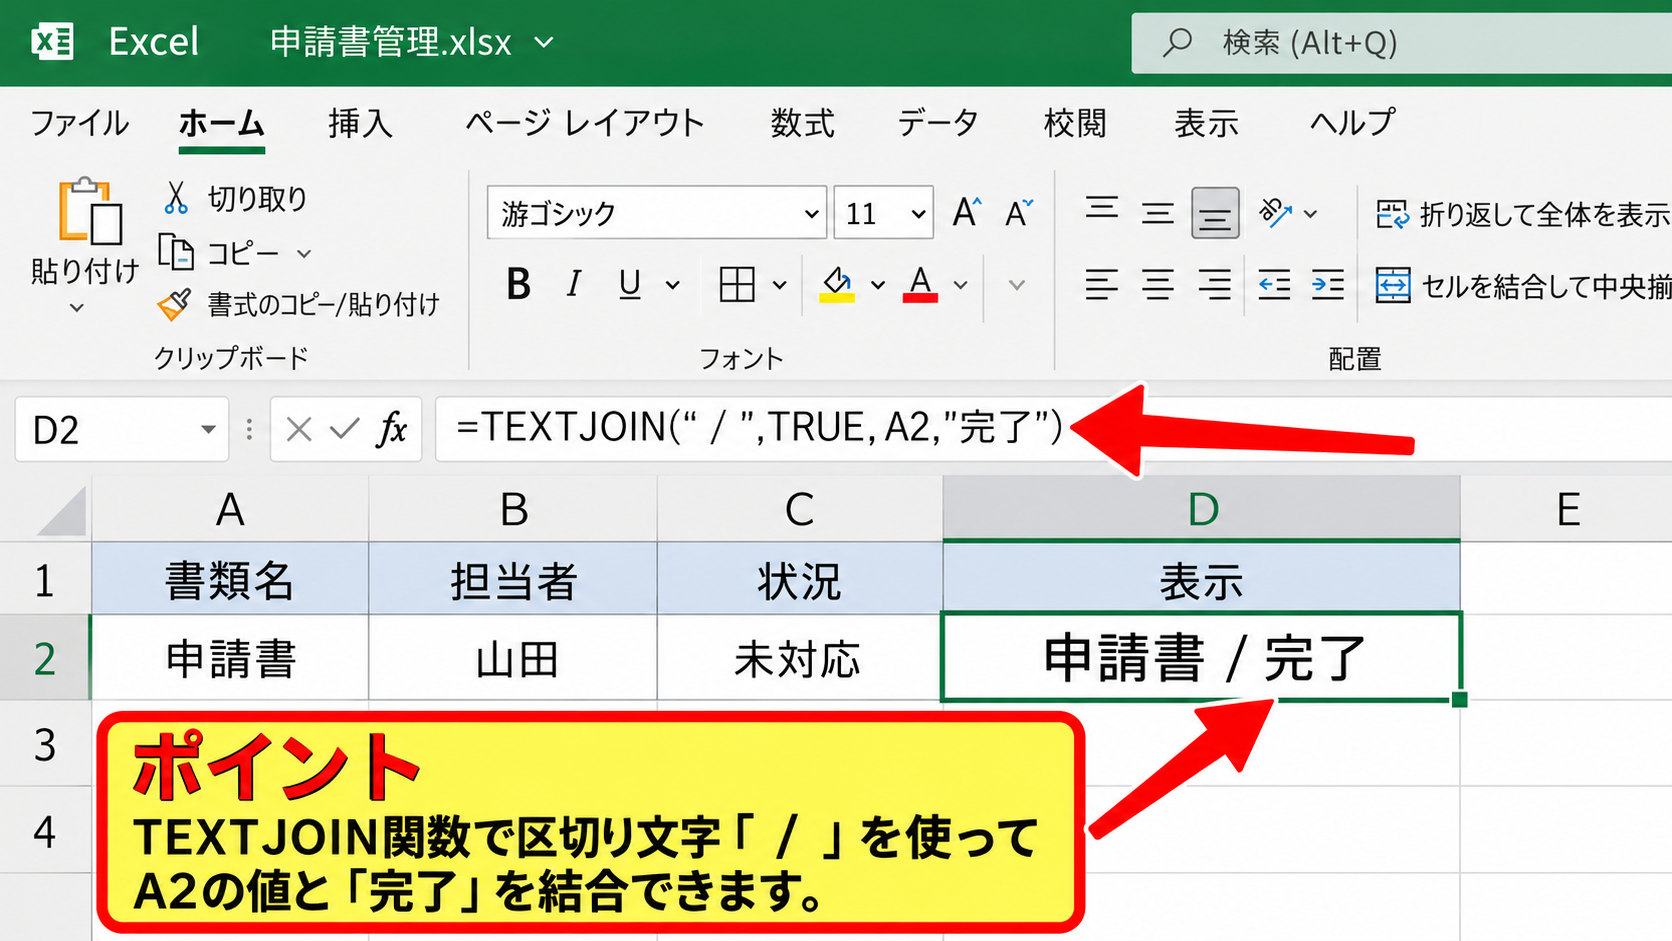
Task: Open the 数式 tab
Action: pos(802,123)
